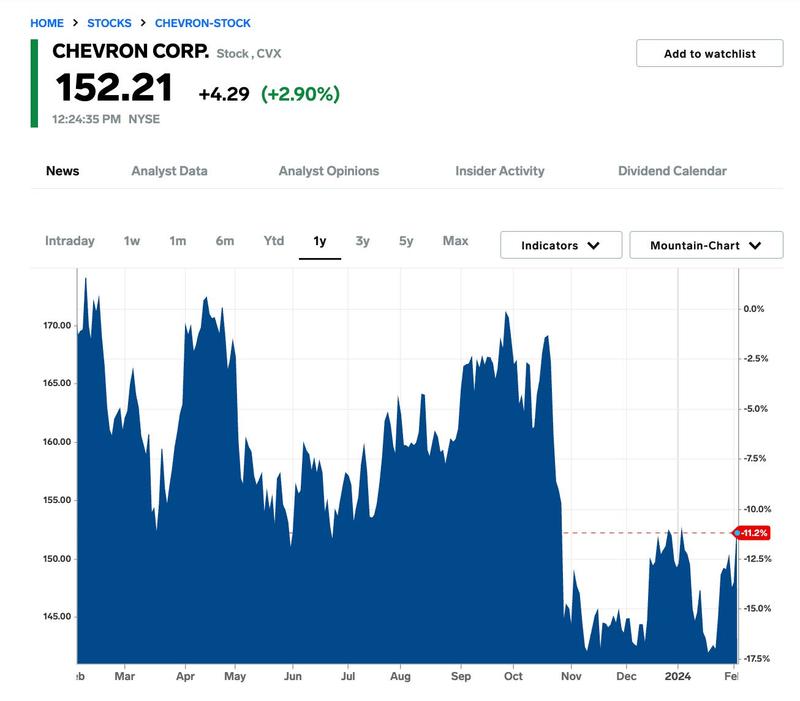This screenshot has width=800, height=701.
Task: Select the 1m chart range
Action: tap(178, 241)
